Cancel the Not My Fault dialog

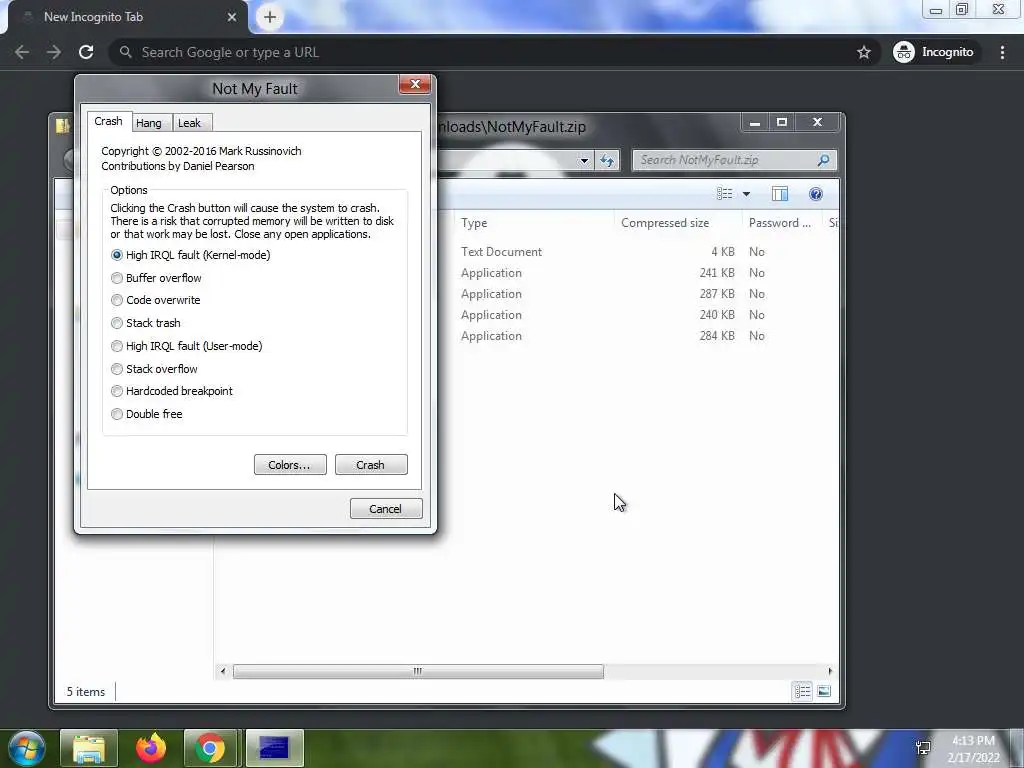point(386,509)
